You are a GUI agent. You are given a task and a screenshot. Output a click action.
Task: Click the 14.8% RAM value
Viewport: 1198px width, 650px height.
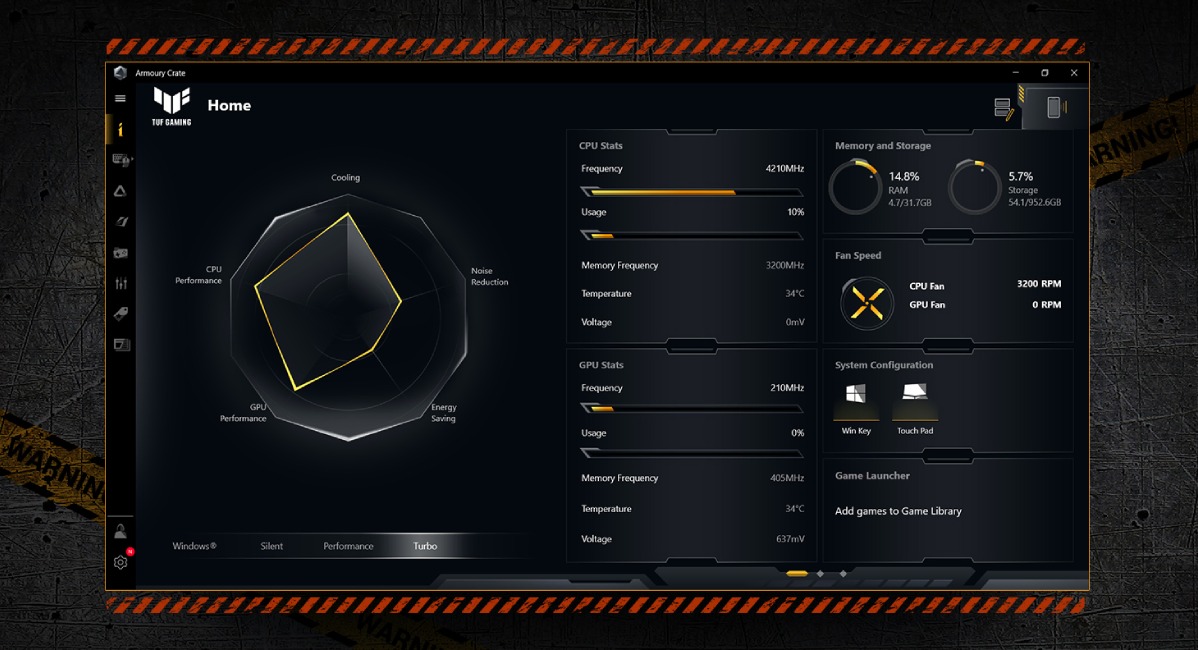pyautogui.click(x=903, y=176)
